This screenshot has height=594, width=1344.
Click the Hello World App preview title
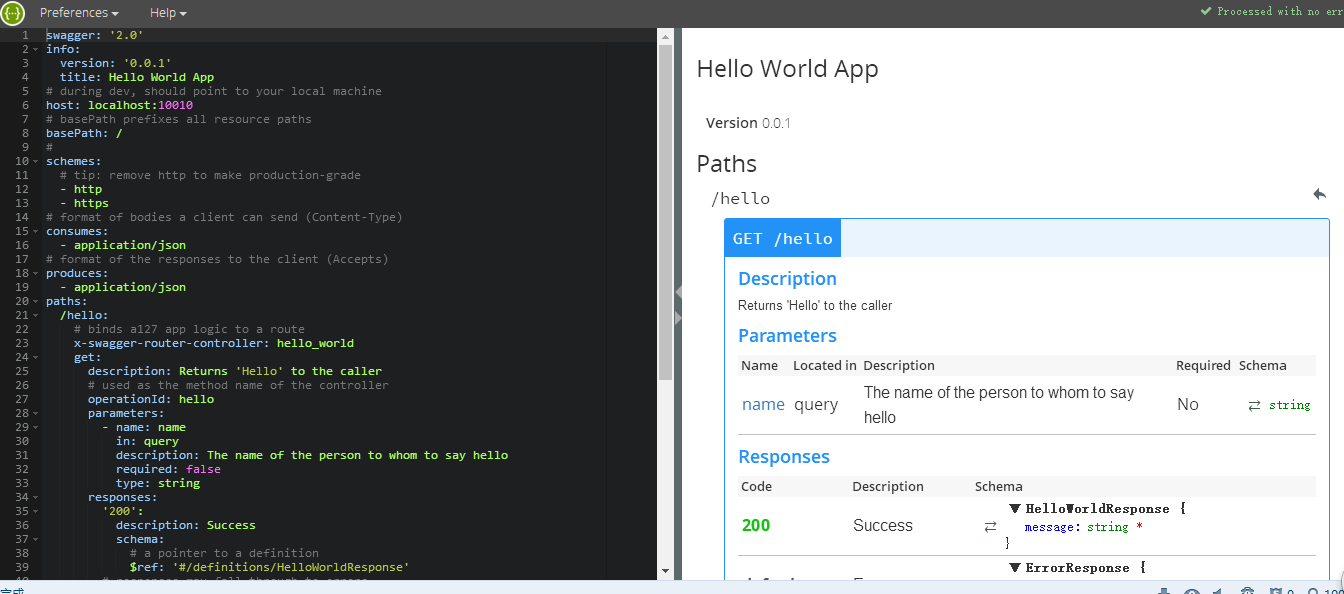(x=788, y=69)
